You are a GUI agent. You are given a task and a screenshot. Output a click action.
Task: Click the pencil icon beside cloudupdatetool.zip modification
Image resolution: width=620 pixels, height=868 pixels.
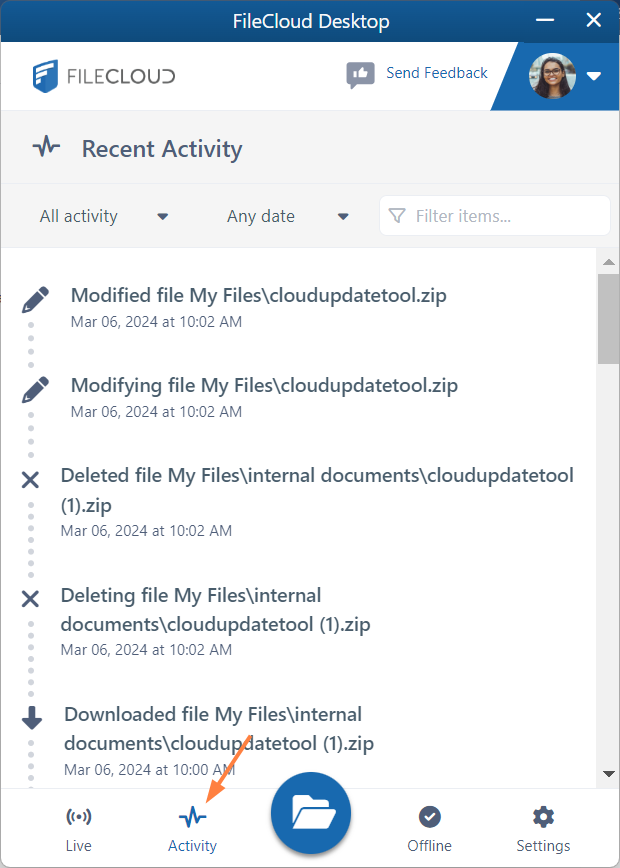tap(36, 297)
